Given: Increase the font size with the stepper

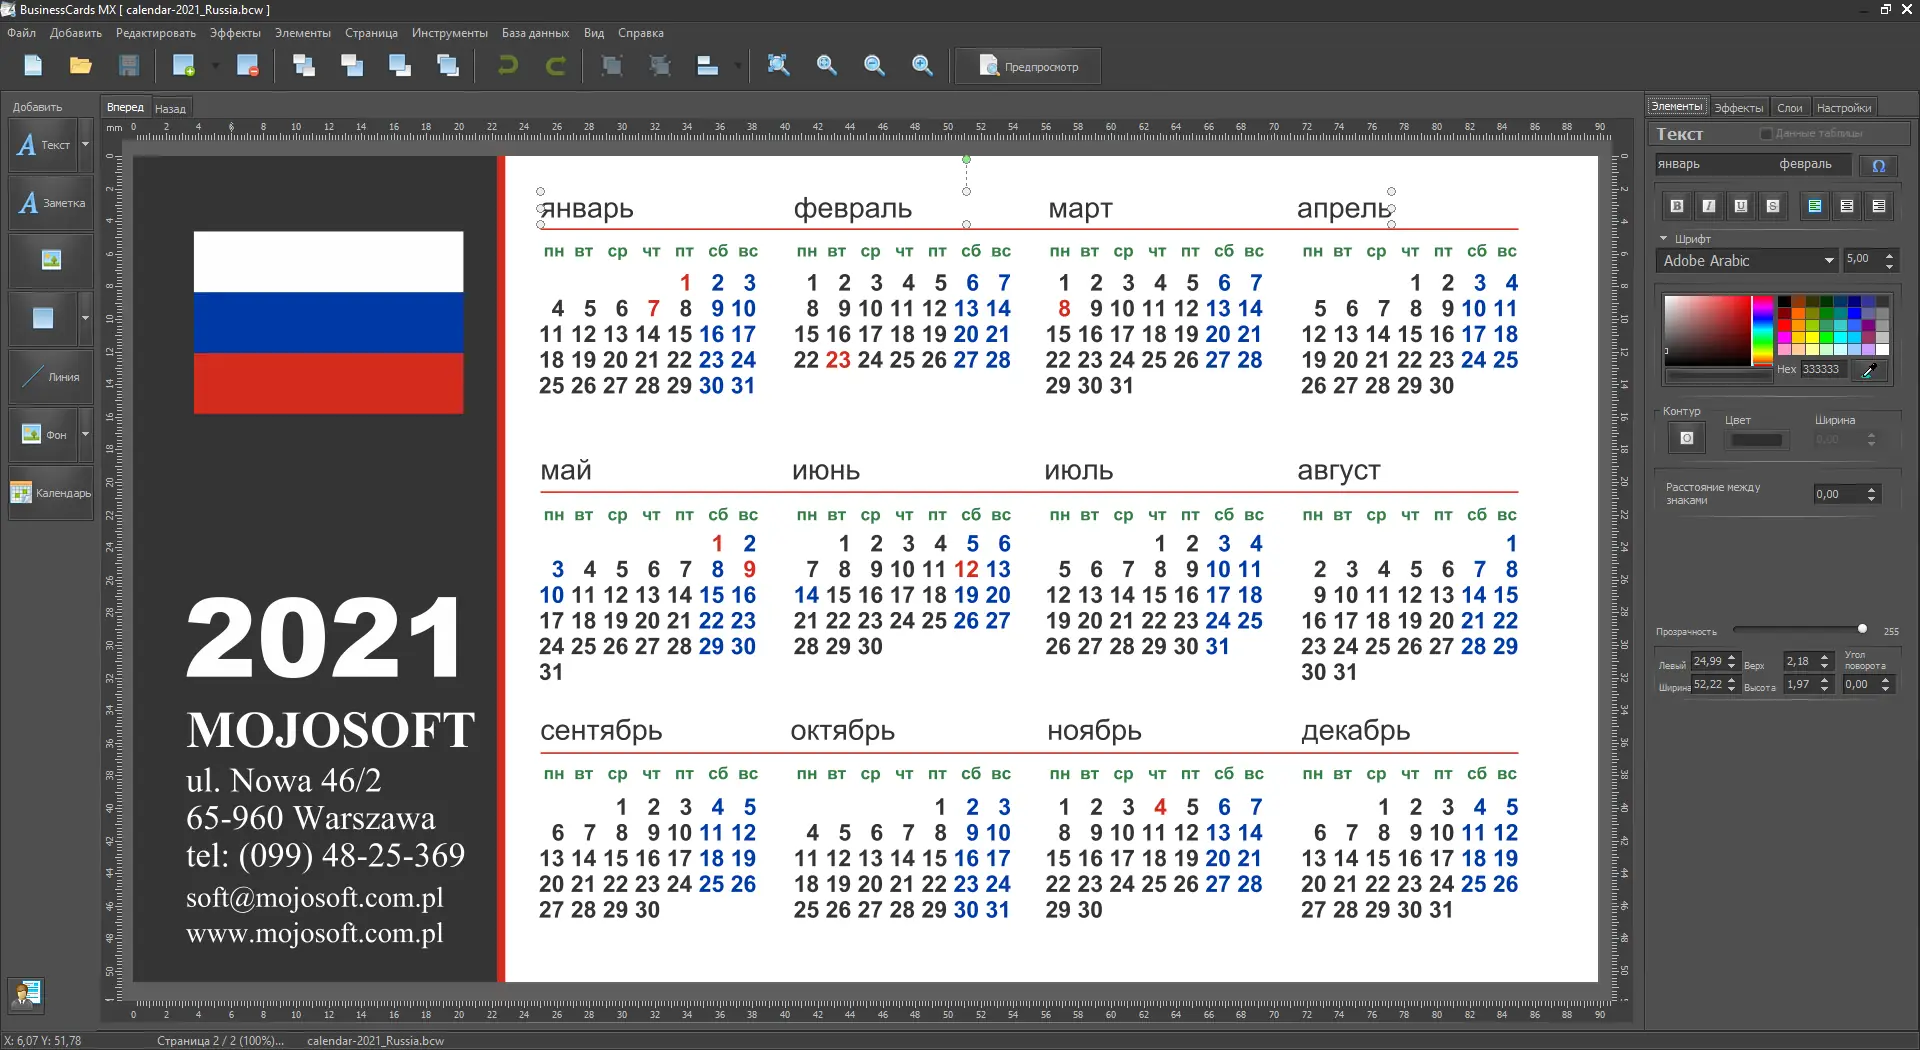Looking at the screenshot, I should tap(1889, 256).
